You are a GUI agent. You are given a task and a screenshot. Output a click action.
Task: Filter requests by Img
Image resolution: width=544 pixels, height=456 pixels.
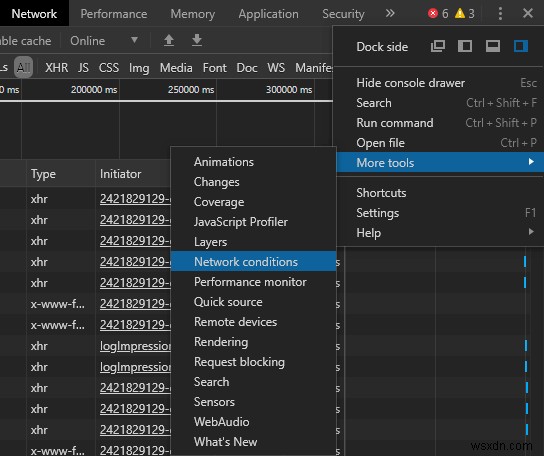coord(139,68)
